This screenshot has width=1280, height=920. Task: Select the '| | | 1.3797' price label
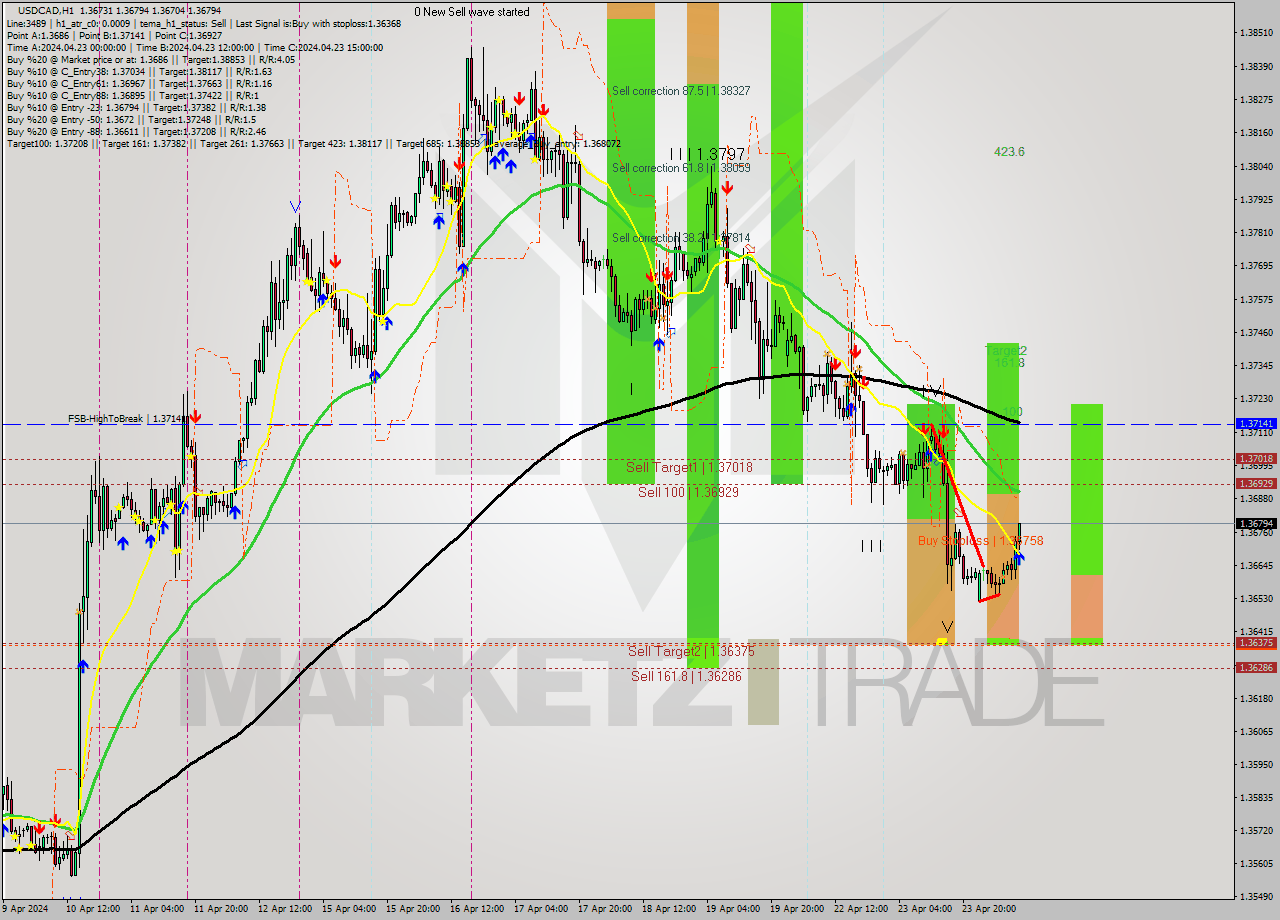(707, 154)
